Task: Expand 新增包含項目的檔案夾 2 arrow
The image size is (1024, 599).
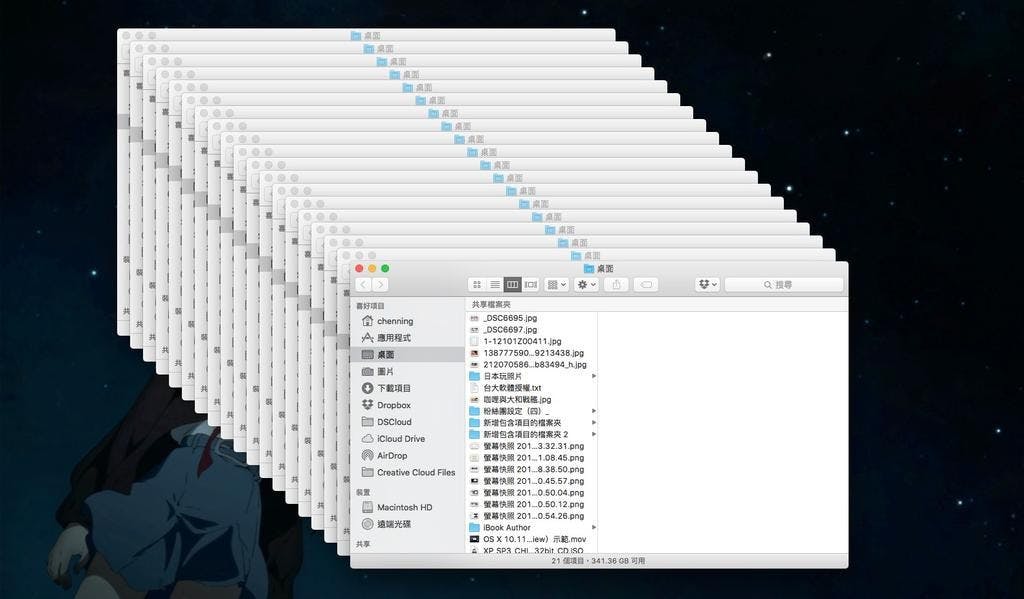Action: click(x=594, y=434)
